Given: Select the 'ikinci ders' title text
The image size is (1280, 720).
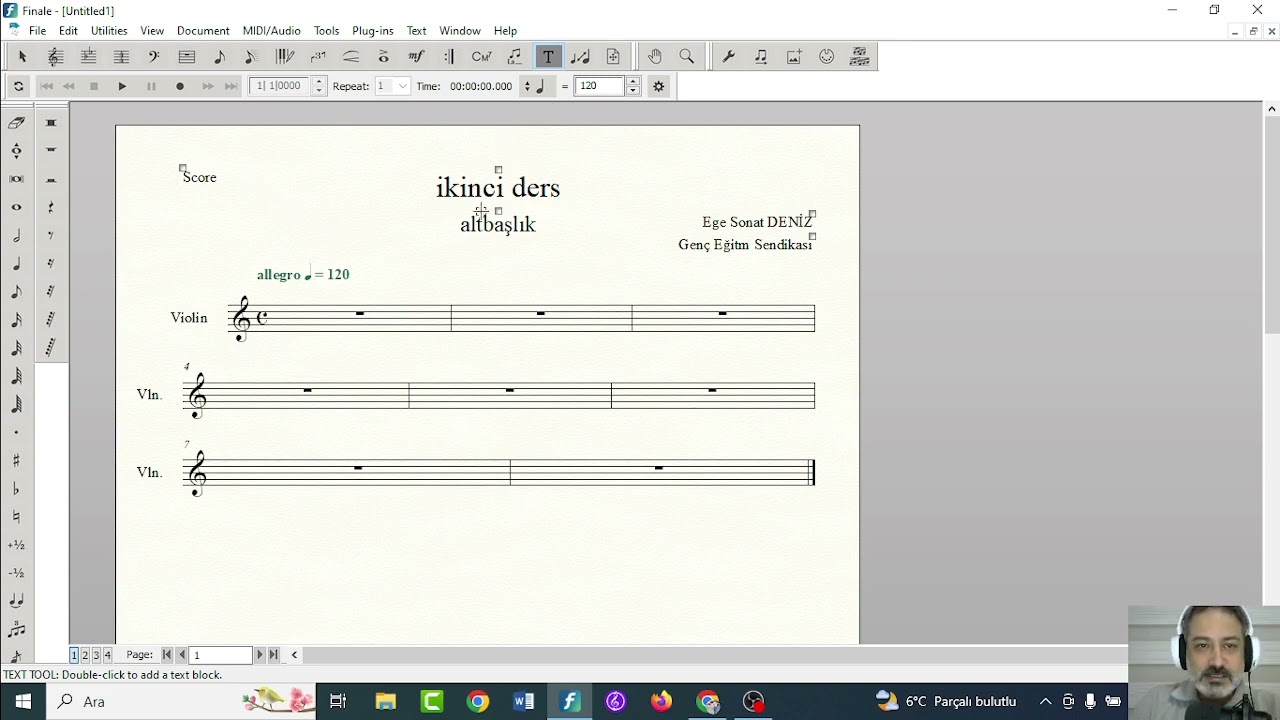Looking at the screenshot, I should pos(498,187).
